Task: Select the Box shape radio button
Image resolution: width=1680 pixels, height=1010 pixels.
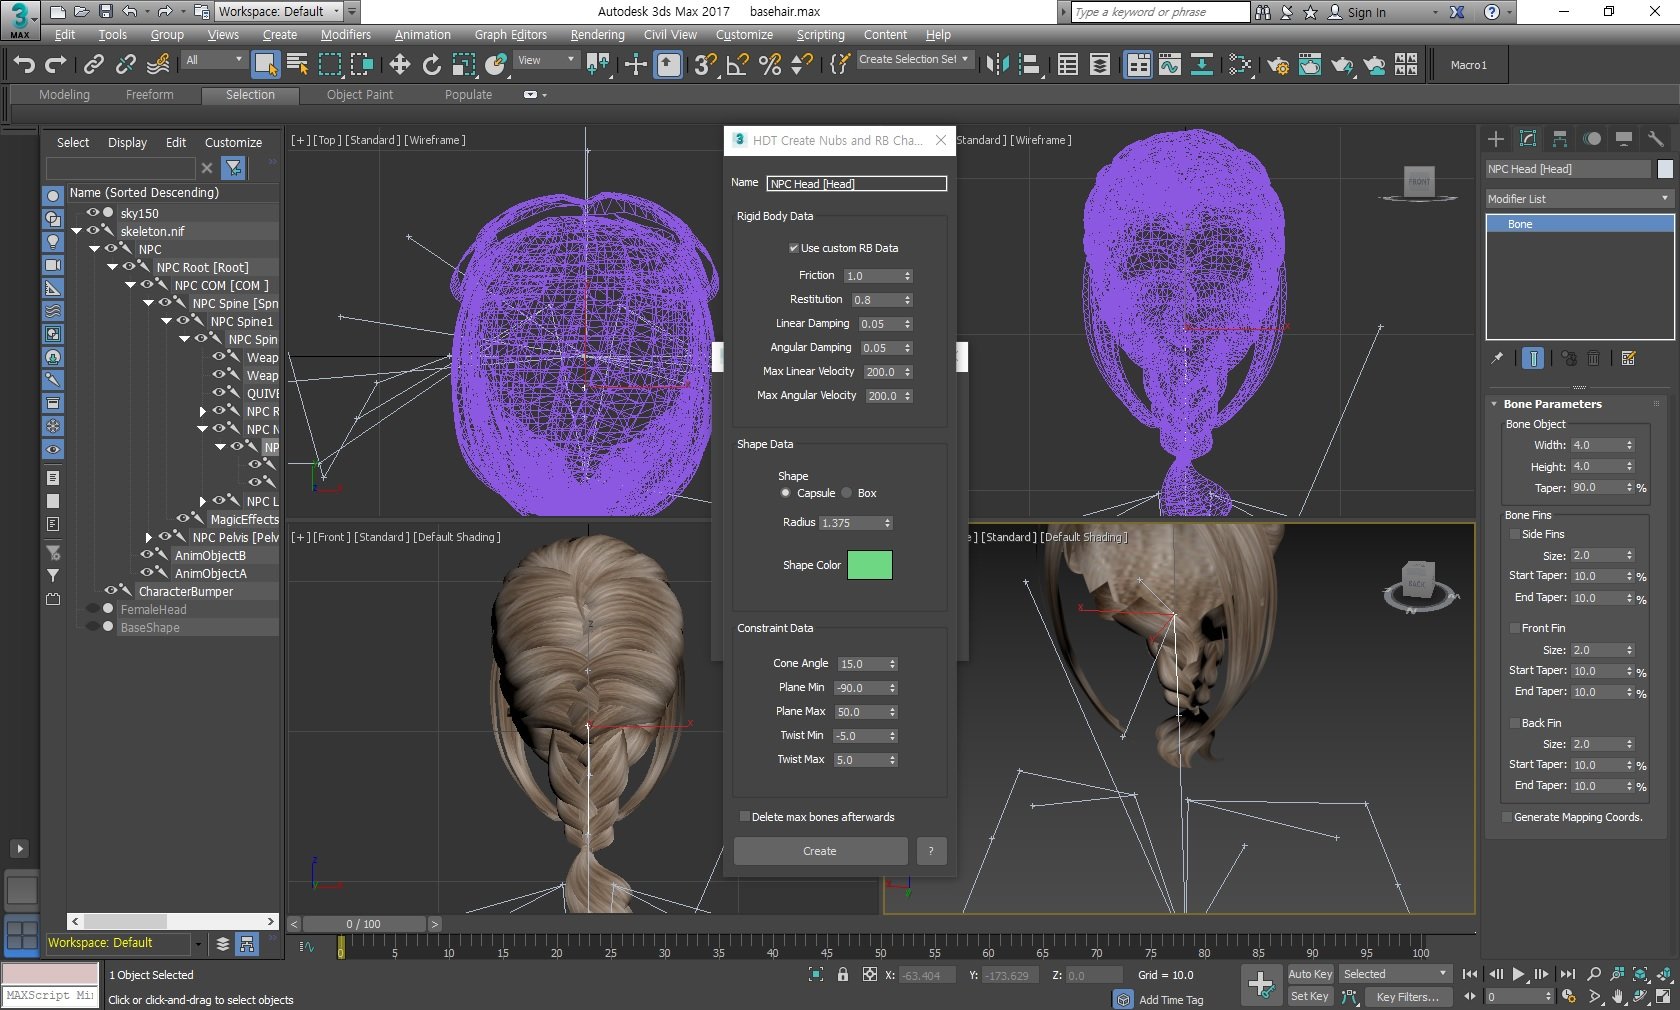Action: click(x=847, y=493)
